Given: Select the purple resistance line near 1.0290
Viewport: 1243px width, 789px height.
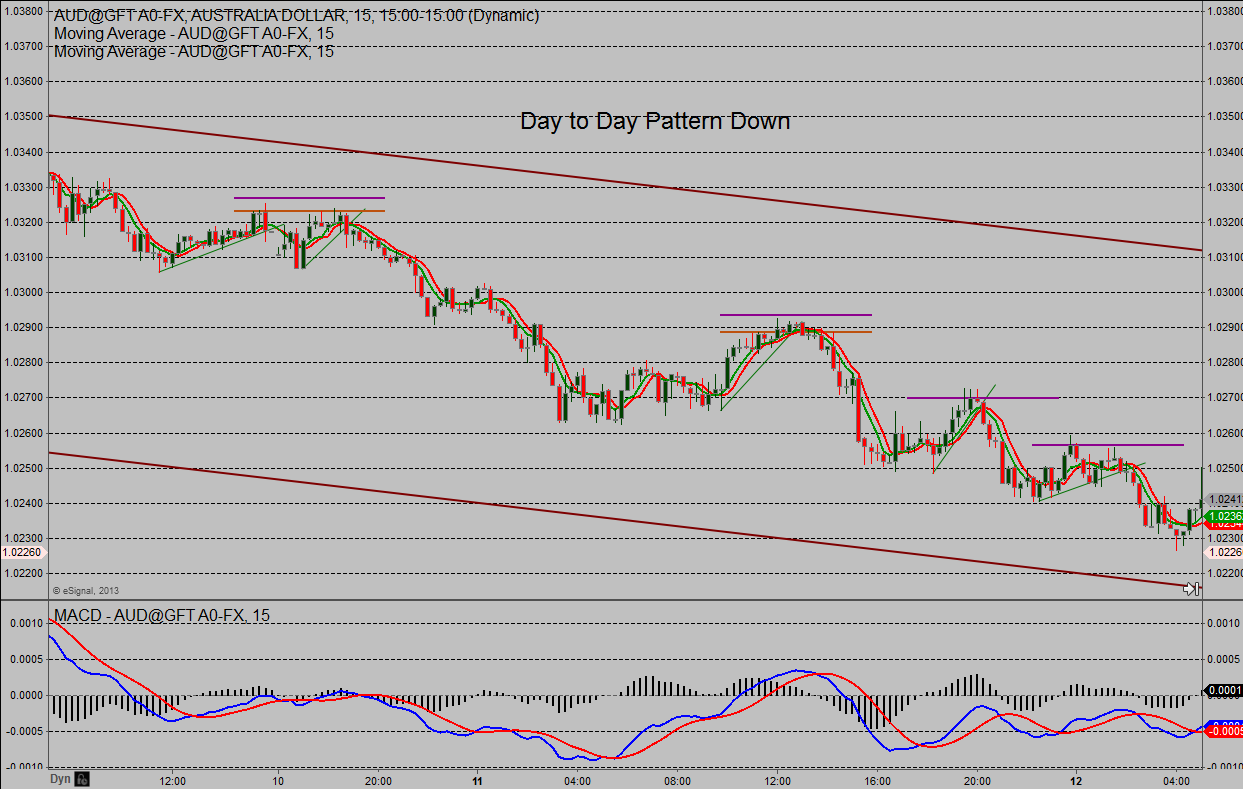Looking at the screenshot, I should (795, 315).
